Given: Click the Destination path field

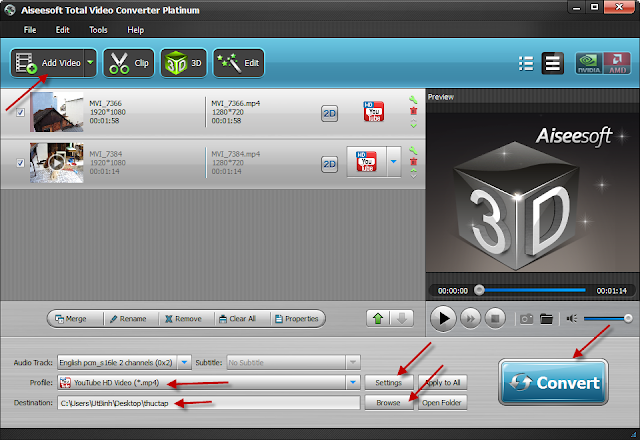Looking at the screenshot, I should pyautogui.click(x=209, y=403).
